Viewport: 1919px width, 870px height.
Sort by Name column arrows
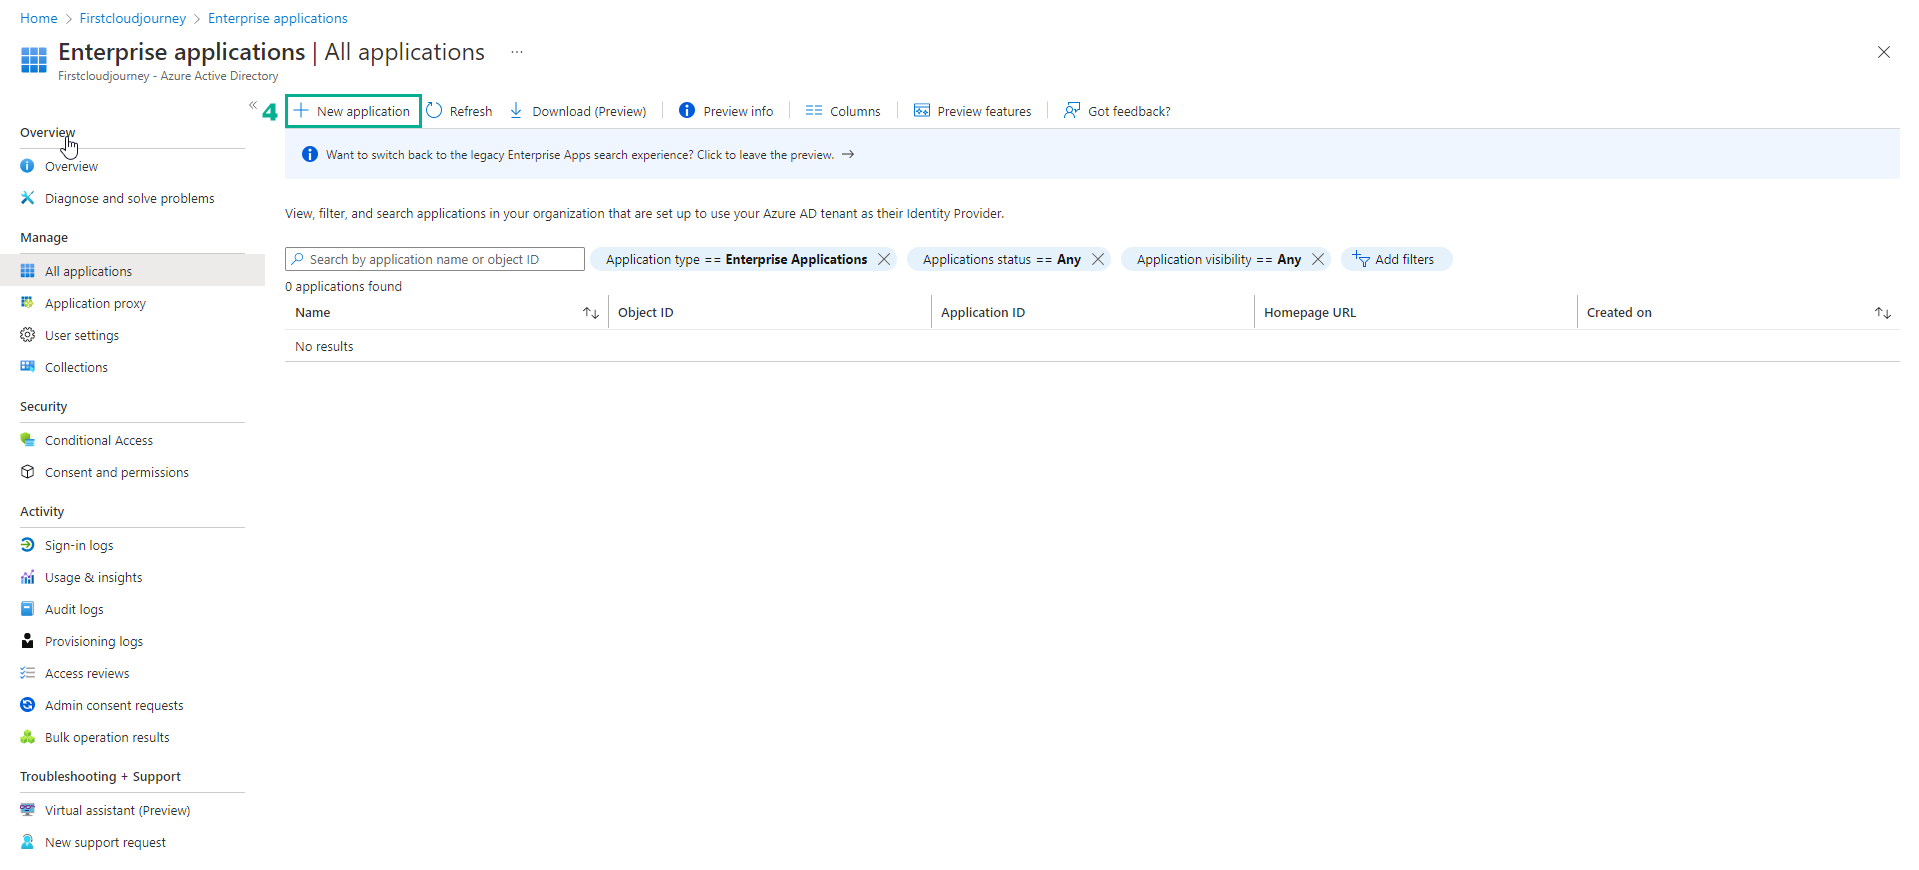(591, 313)
